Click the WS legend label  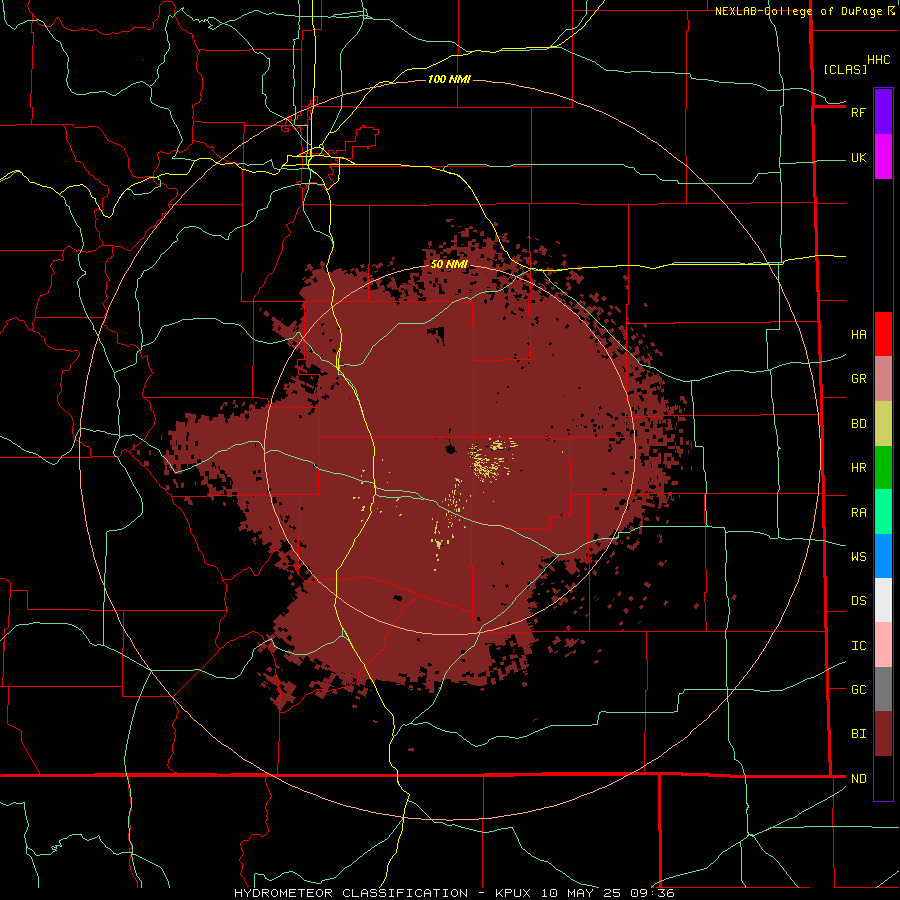coord(858,557)
